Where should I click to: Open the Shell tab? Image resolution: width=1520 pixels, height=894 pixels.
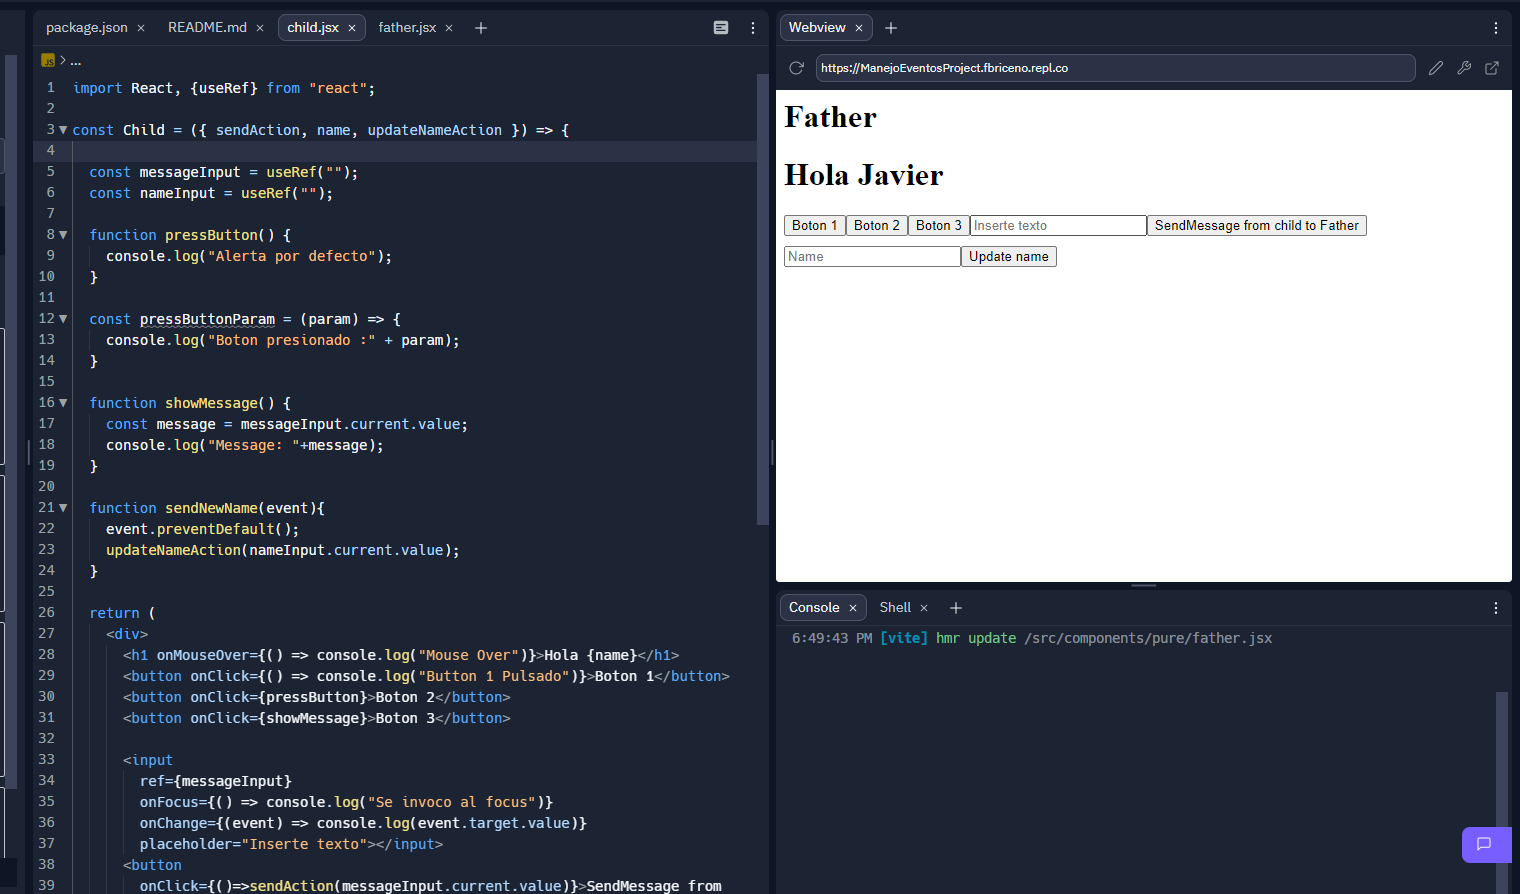(895, 607)
